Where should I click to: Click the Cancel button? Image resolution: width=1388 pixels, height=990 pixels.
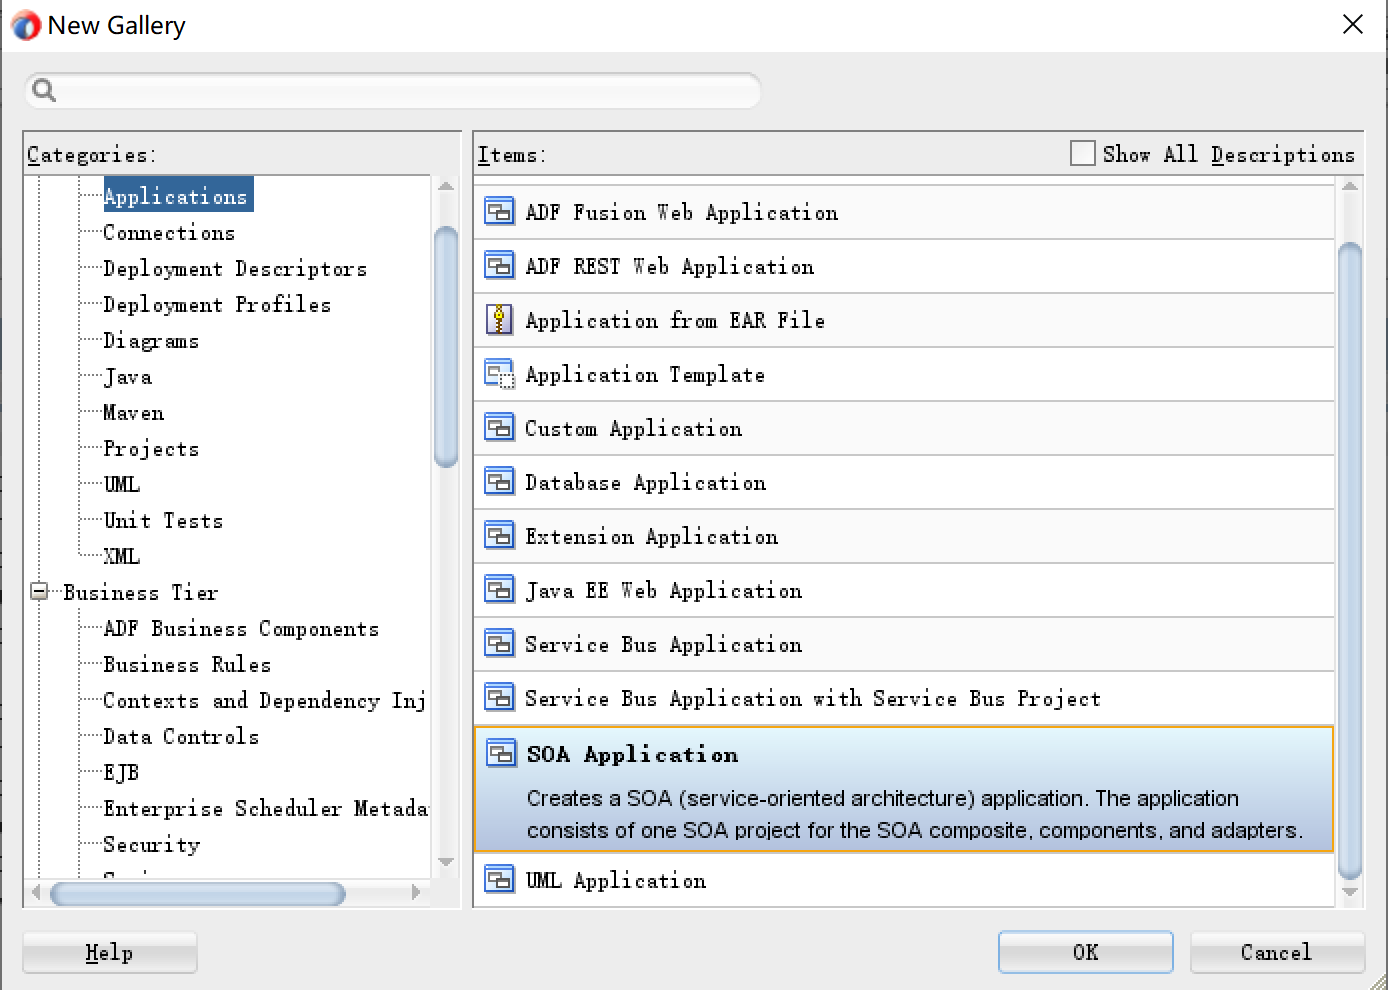point(1277,952)
